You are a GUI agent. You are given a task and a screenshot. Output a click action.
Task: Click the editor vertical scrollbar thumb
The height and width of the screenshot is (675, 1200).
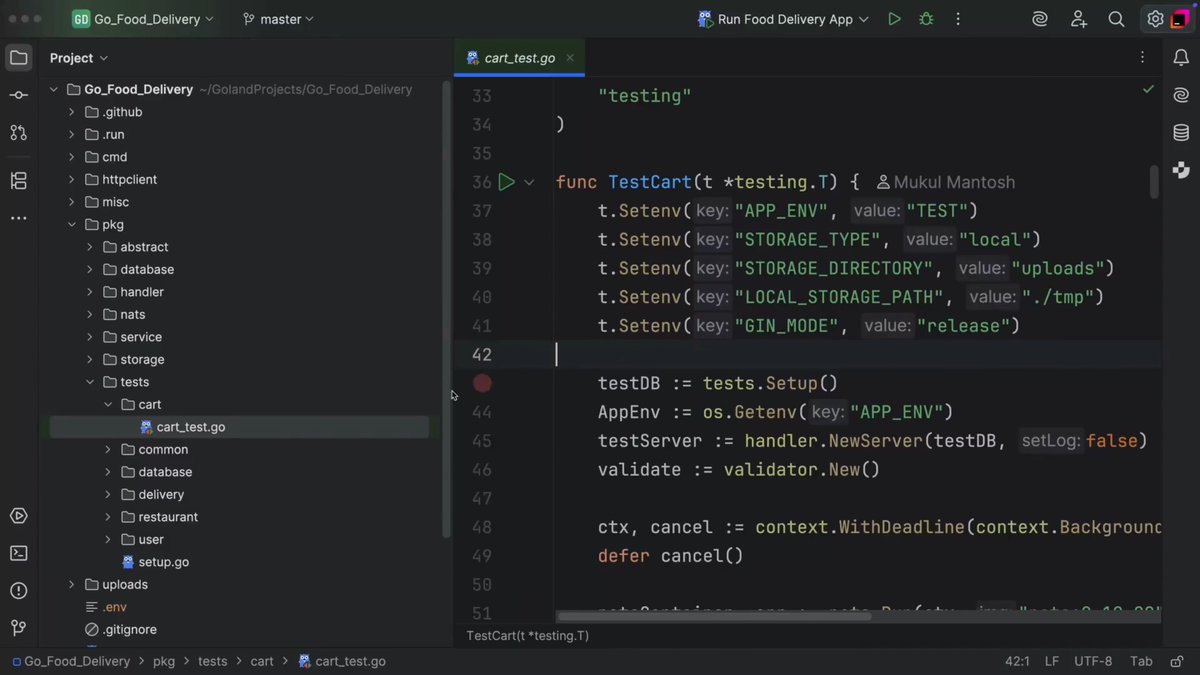pyautogui.click(x=1154, y=180)
